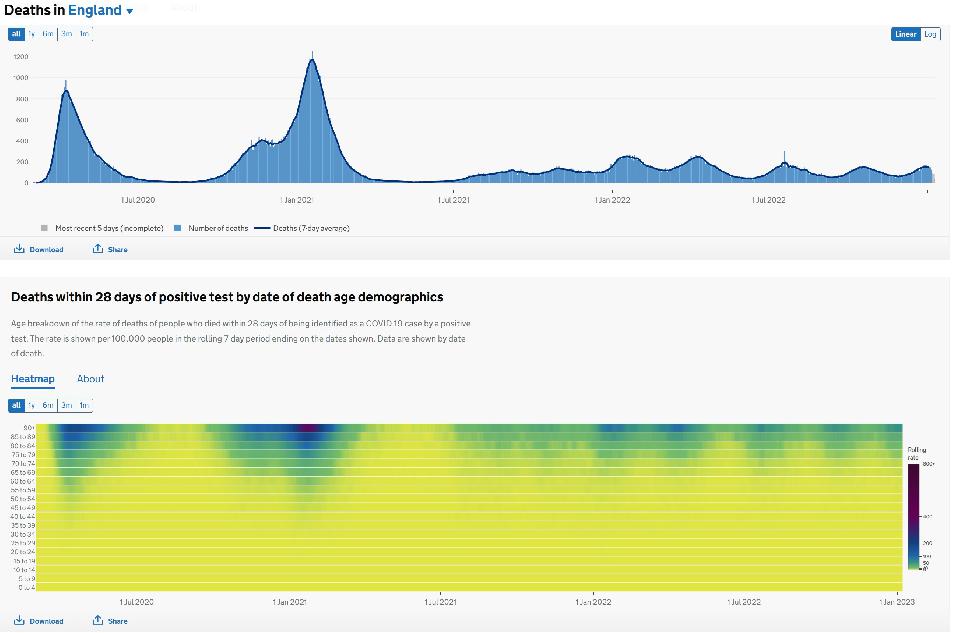Click the '80 to 84' age row label
Image resolution: width=960 pixels, height=633 pixels.
point(23,446)
